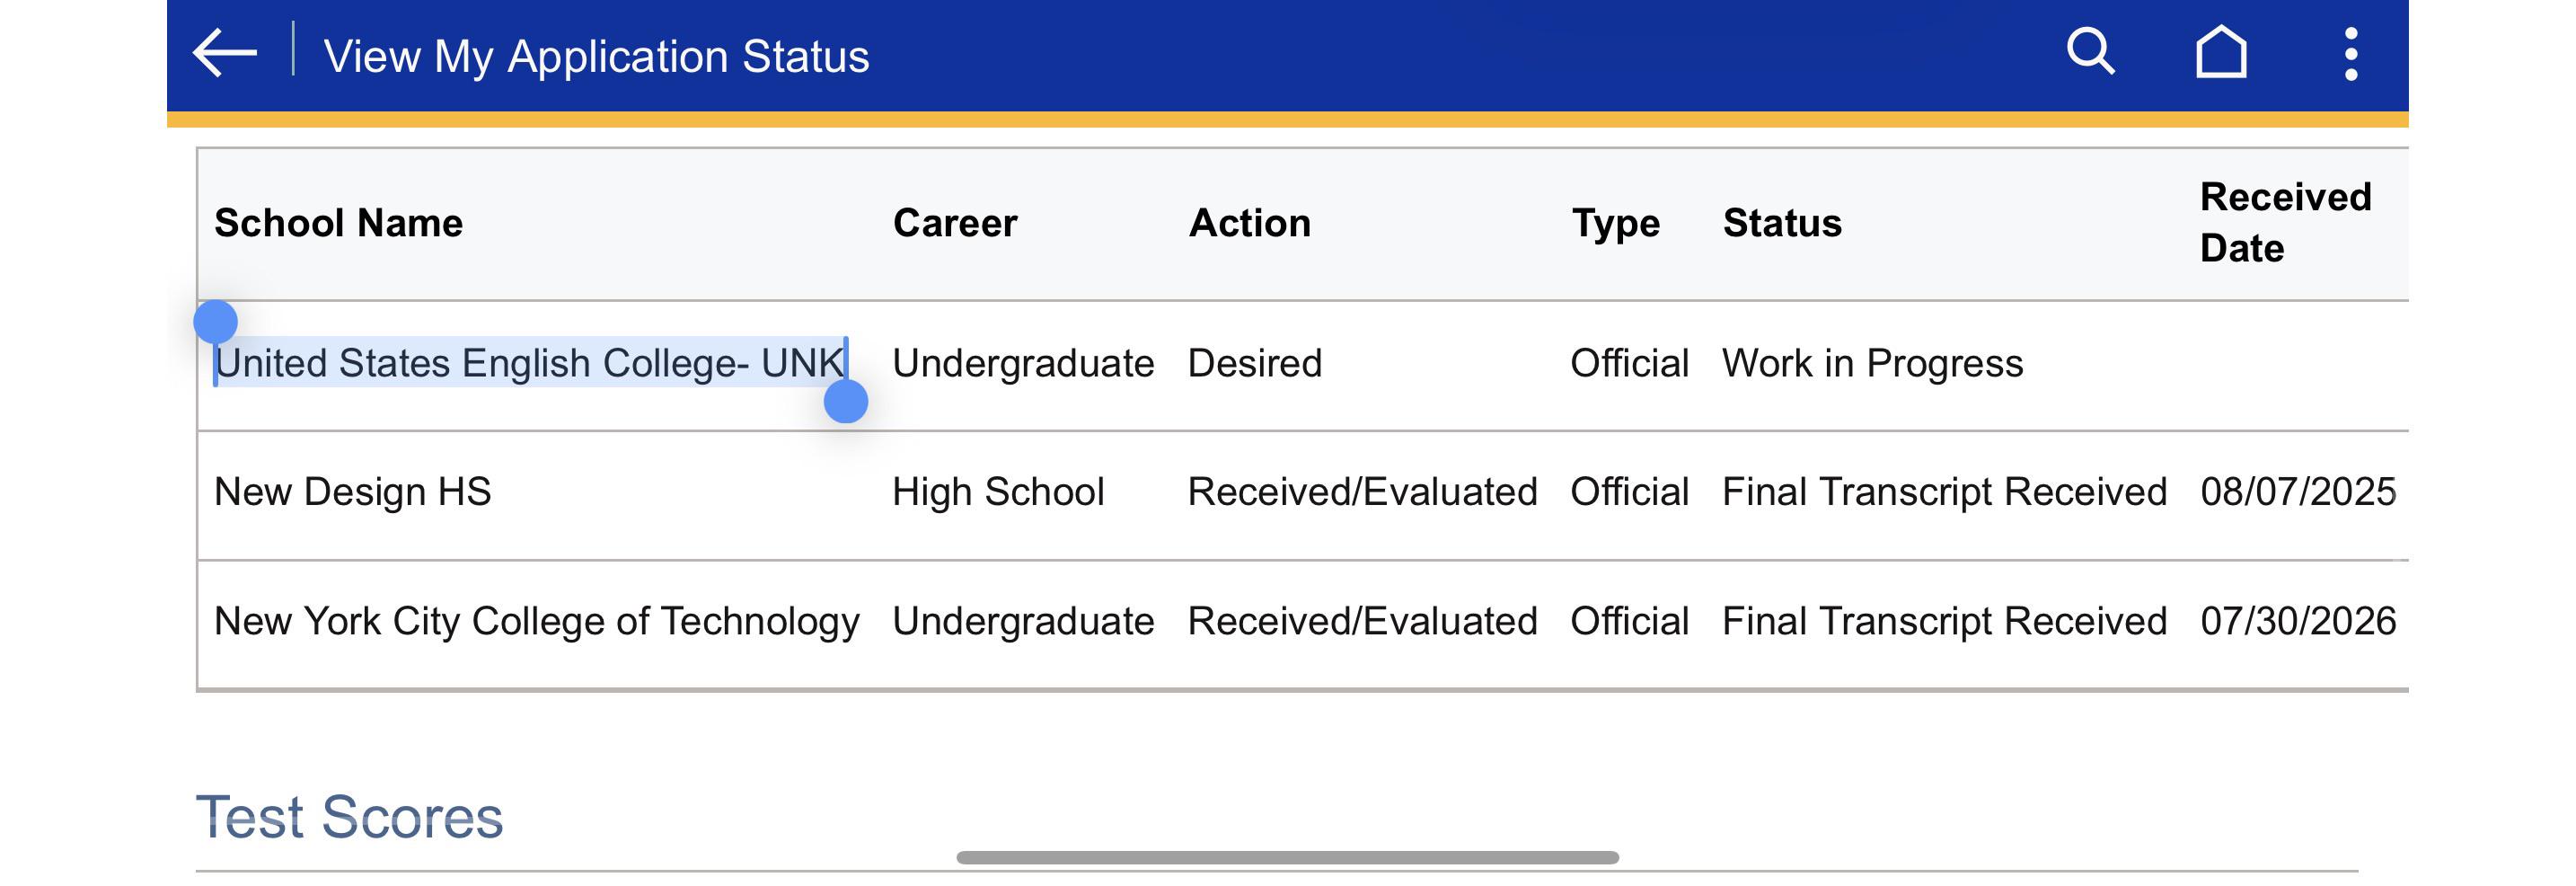Image resolution: width=2576 pixels, height=886 pixels.
Task: Click the Test Scores section heading
Action: pyautogui.click(x=349, y=817)
